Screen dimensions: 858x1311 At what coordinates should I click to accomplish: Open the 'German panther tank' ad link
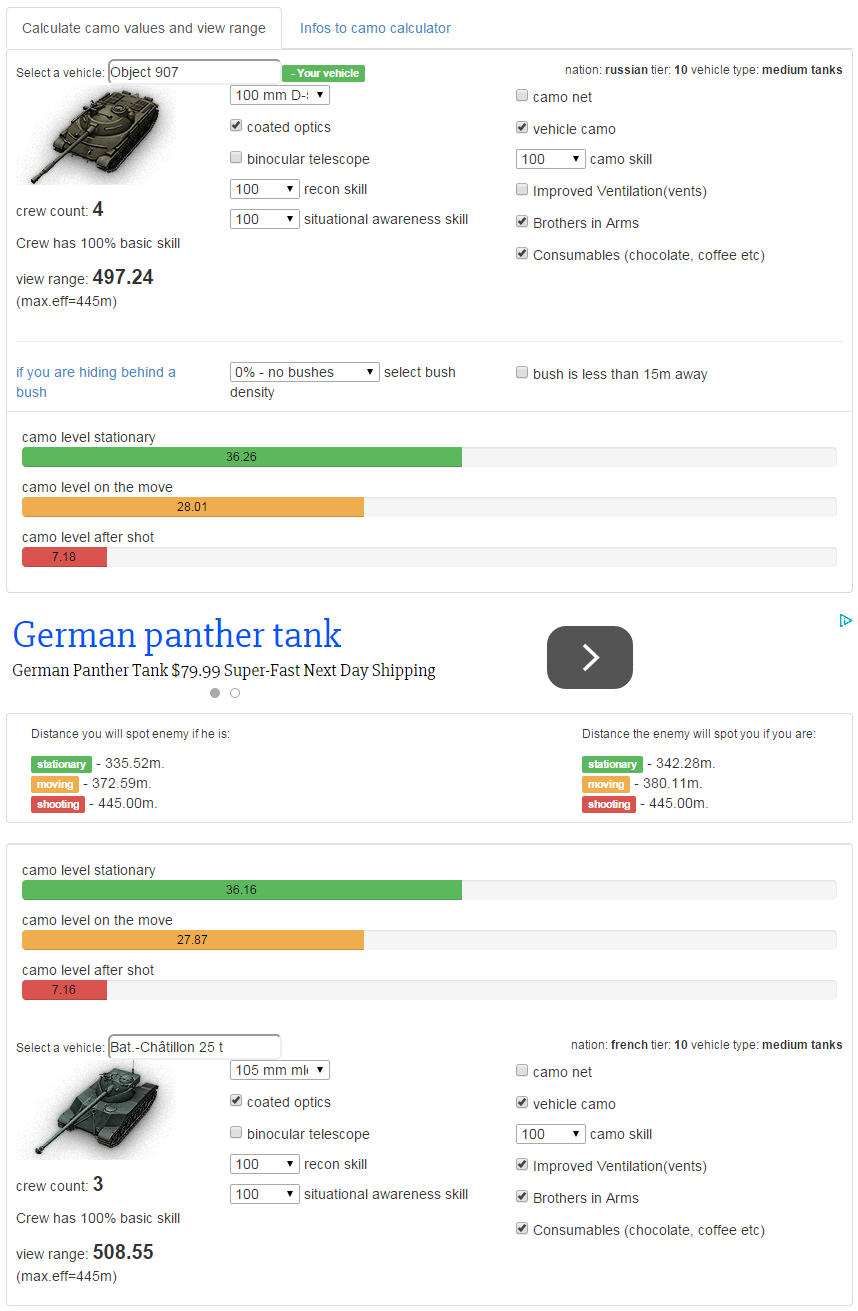coord(177,635)
